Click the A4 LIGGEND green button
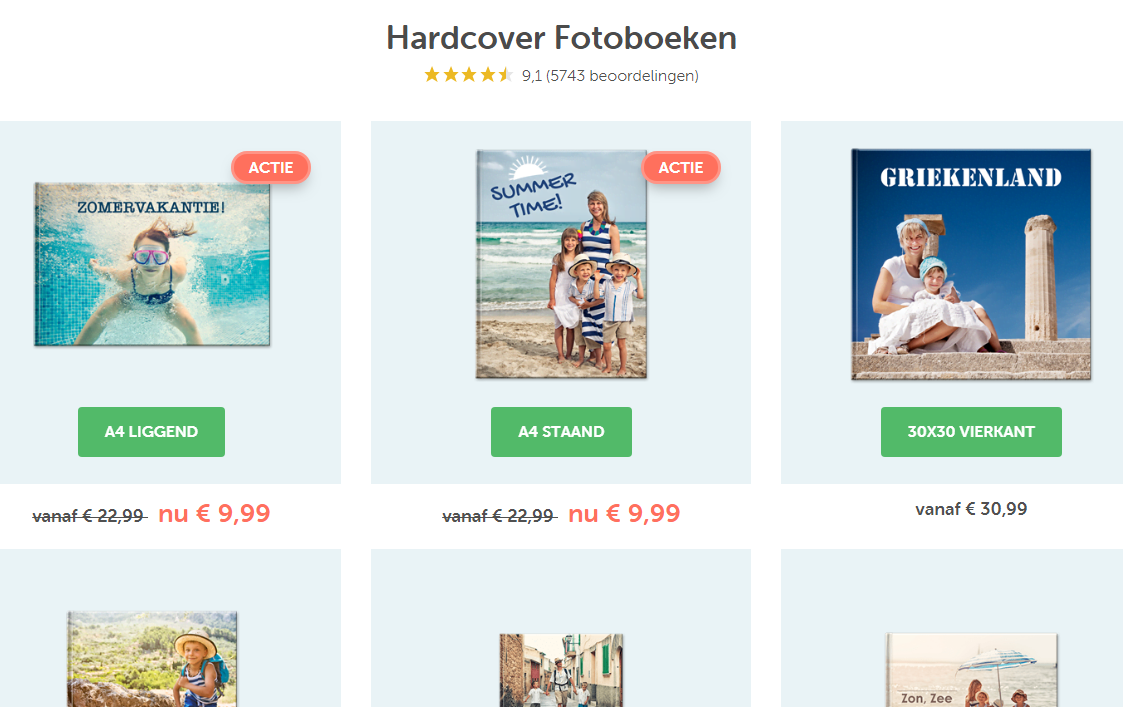 (x=151, y=432)
